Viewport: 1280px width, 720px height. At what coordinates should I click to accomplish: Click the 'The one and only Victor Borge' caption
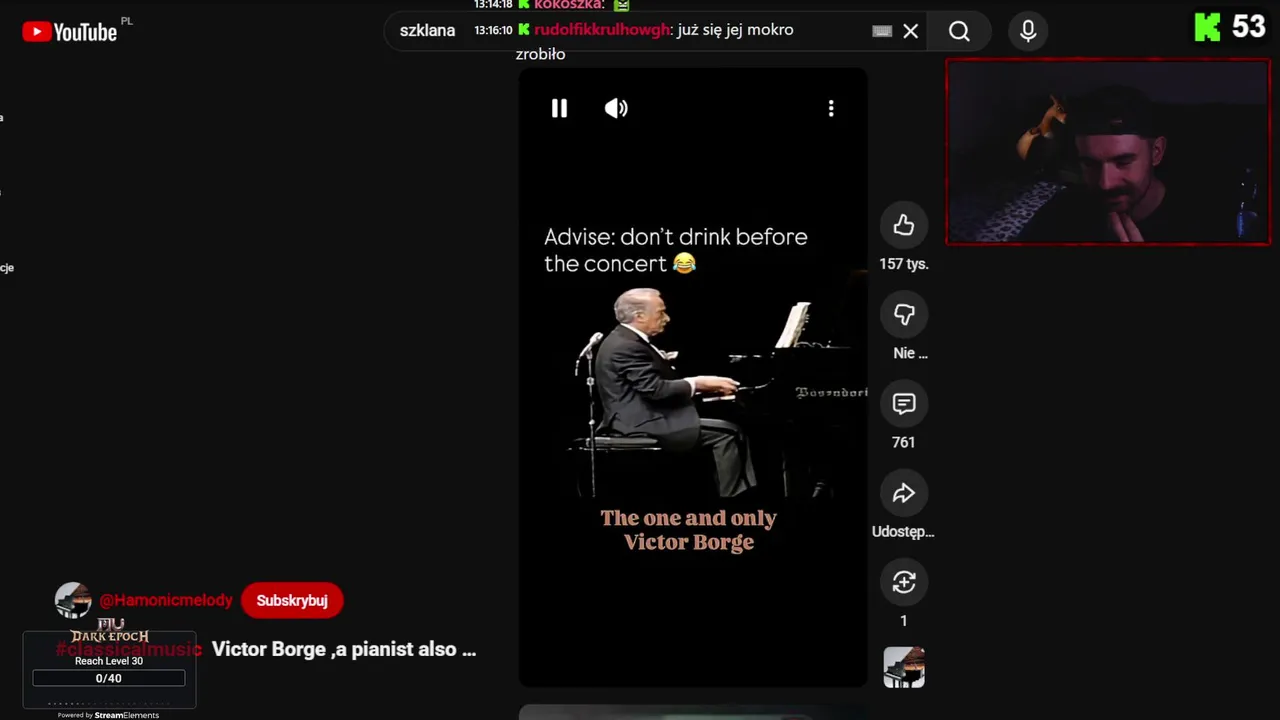pyautogui.click(x=689, y=530)
